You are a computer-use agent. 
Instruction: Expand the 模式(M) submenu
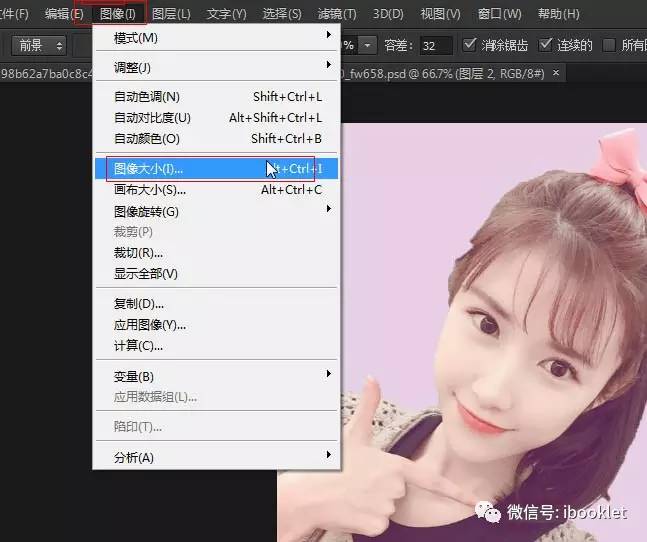(216, 38)
